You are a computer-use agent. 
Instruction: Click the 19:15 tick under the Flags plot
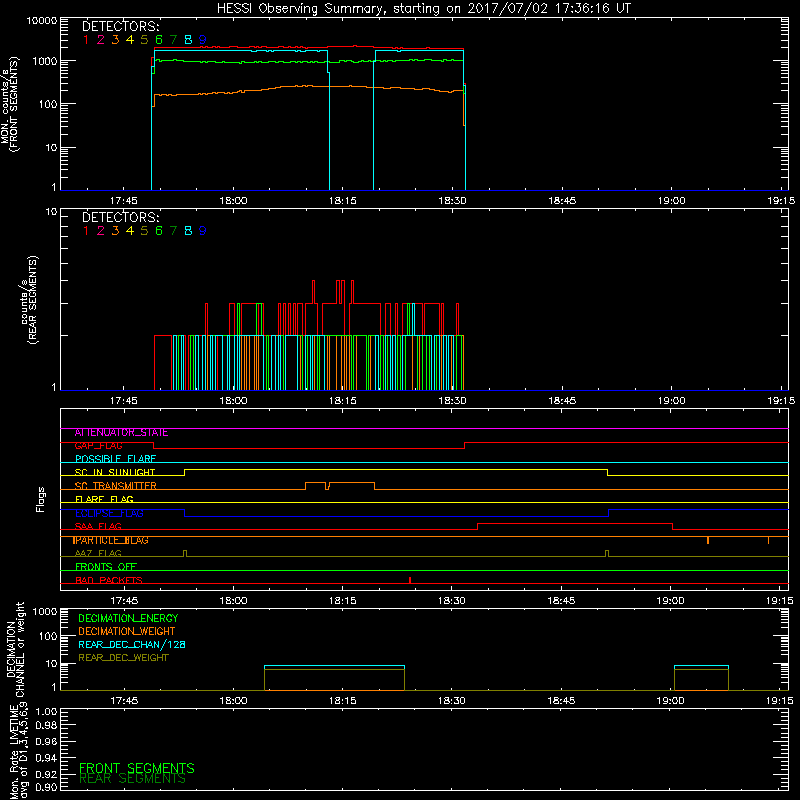(780, 601)
